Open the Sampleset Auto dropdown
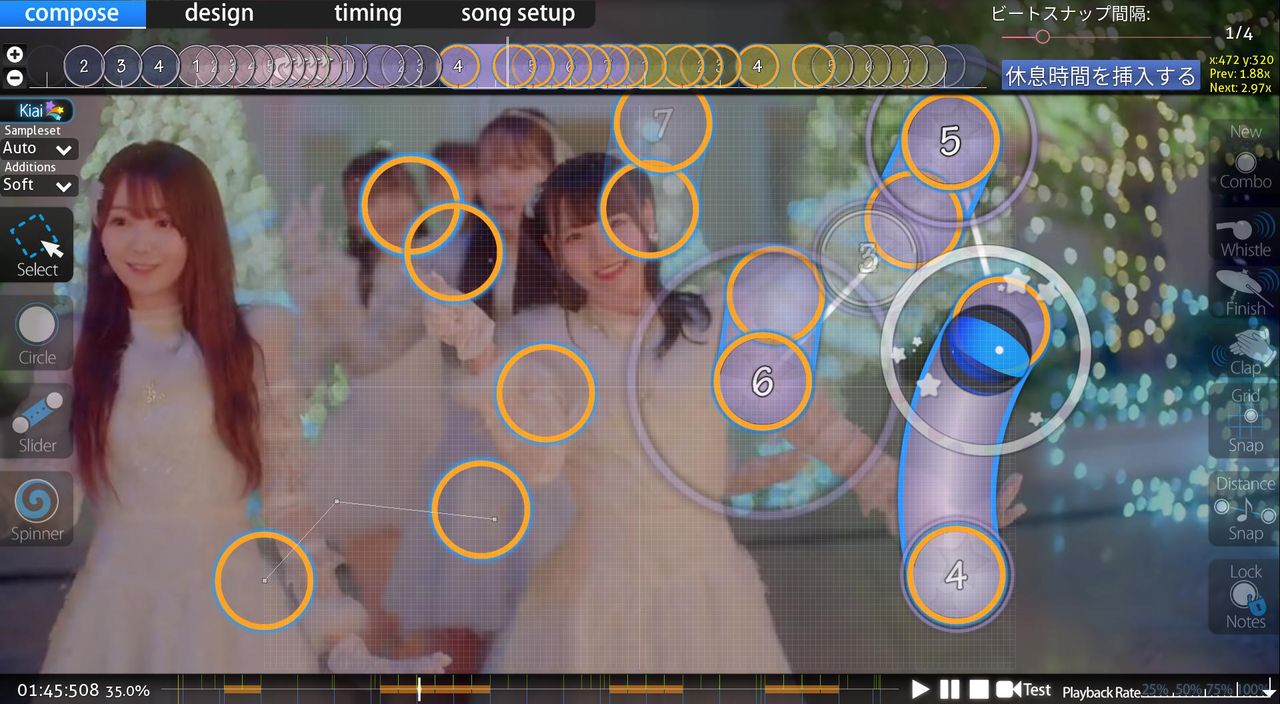Viewport: 1280px width, 704px height. [x=38, y=149]
